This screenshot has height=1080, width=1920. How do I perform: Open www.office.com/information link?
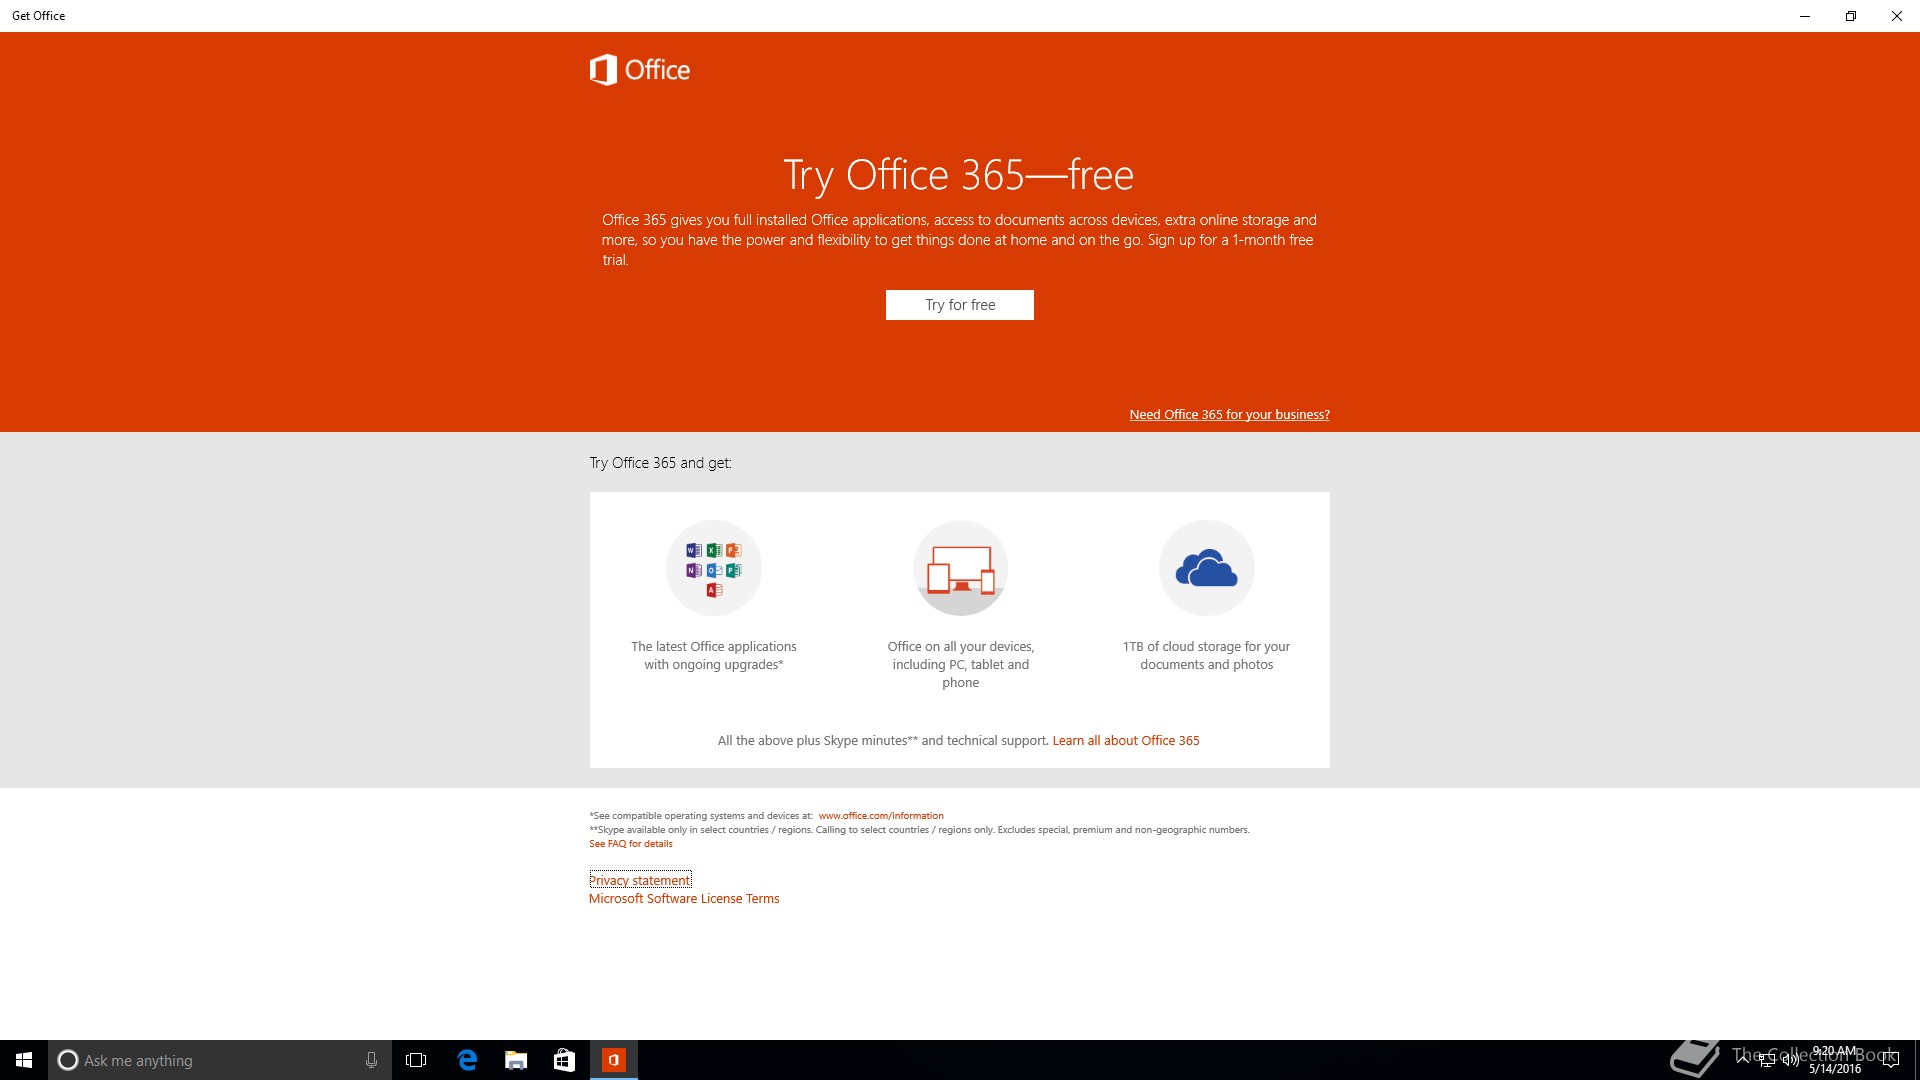[x=881, y=816]
